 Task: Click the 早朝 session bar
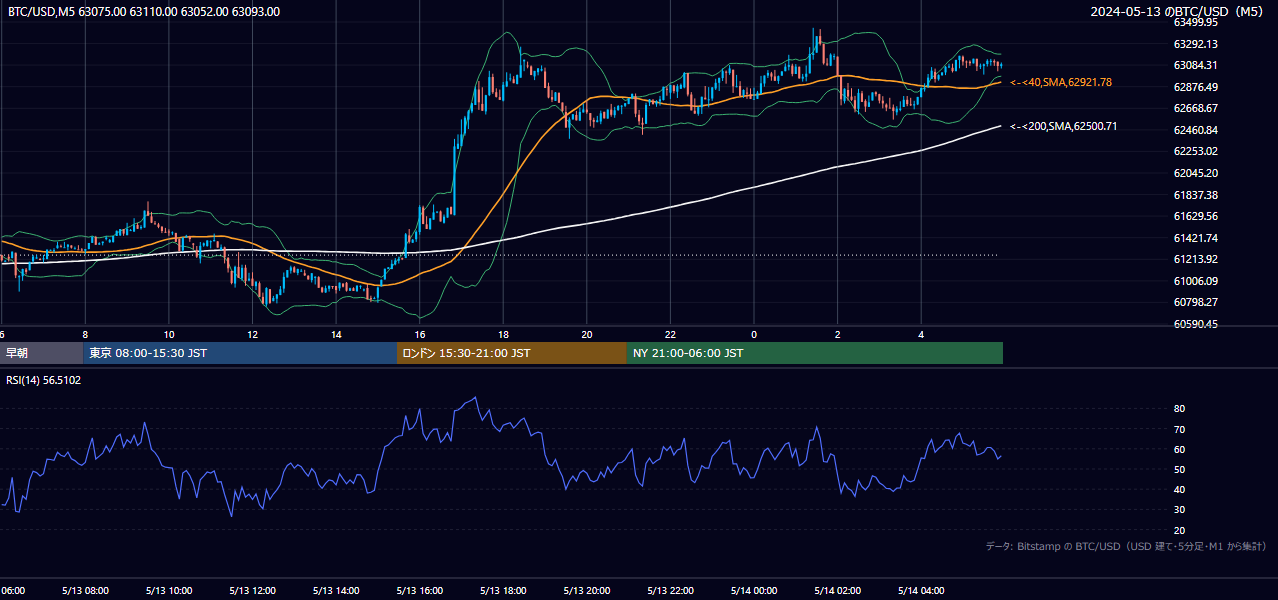(41, 353)
